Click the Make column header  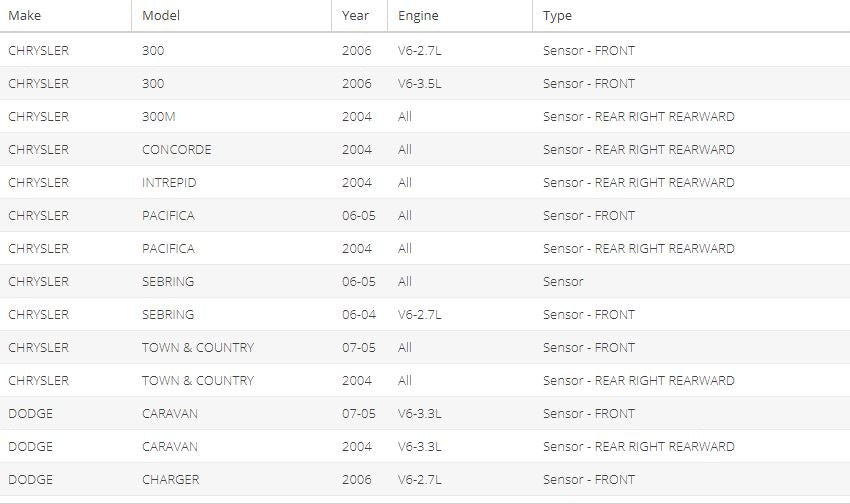(x=24, y=16)
